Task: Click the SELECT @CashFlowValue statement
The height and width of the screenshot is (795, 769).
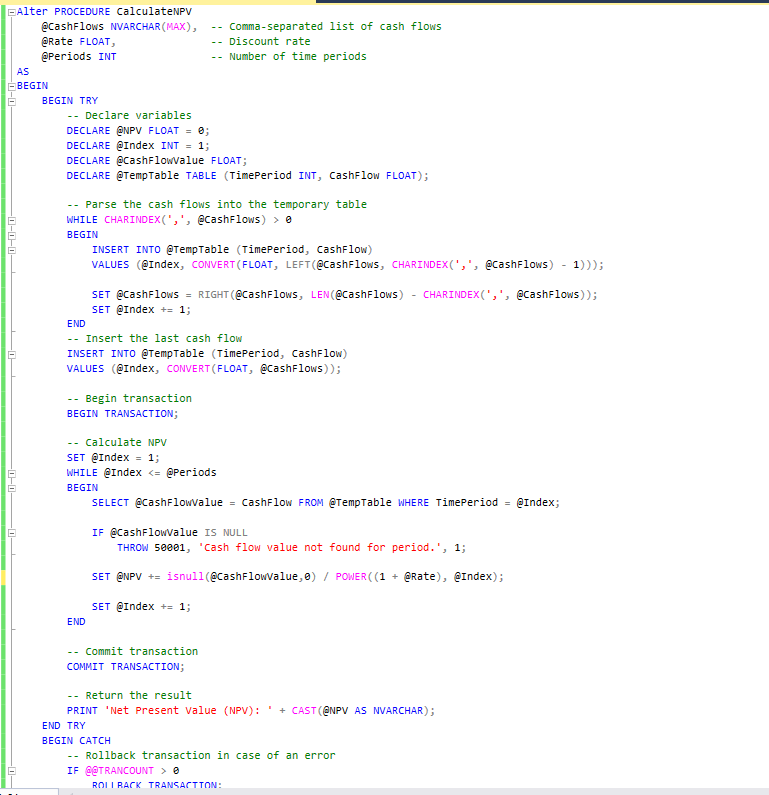Action: point(325,502)
